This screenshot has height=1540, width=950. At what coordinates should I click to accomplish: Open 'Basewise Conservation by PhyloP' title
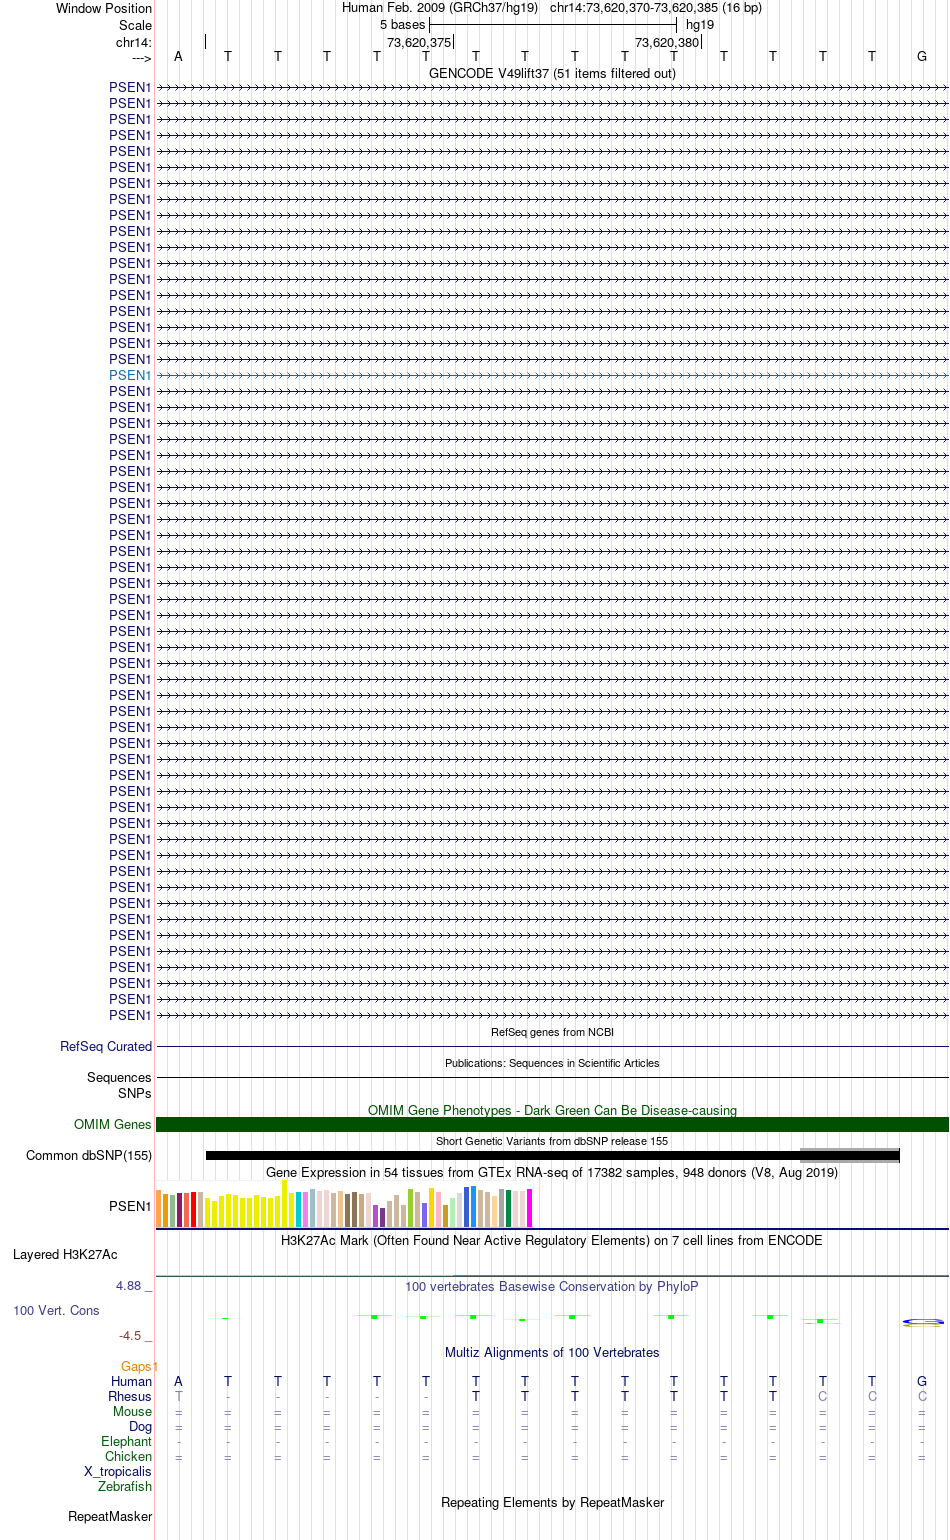(552, 1286)
